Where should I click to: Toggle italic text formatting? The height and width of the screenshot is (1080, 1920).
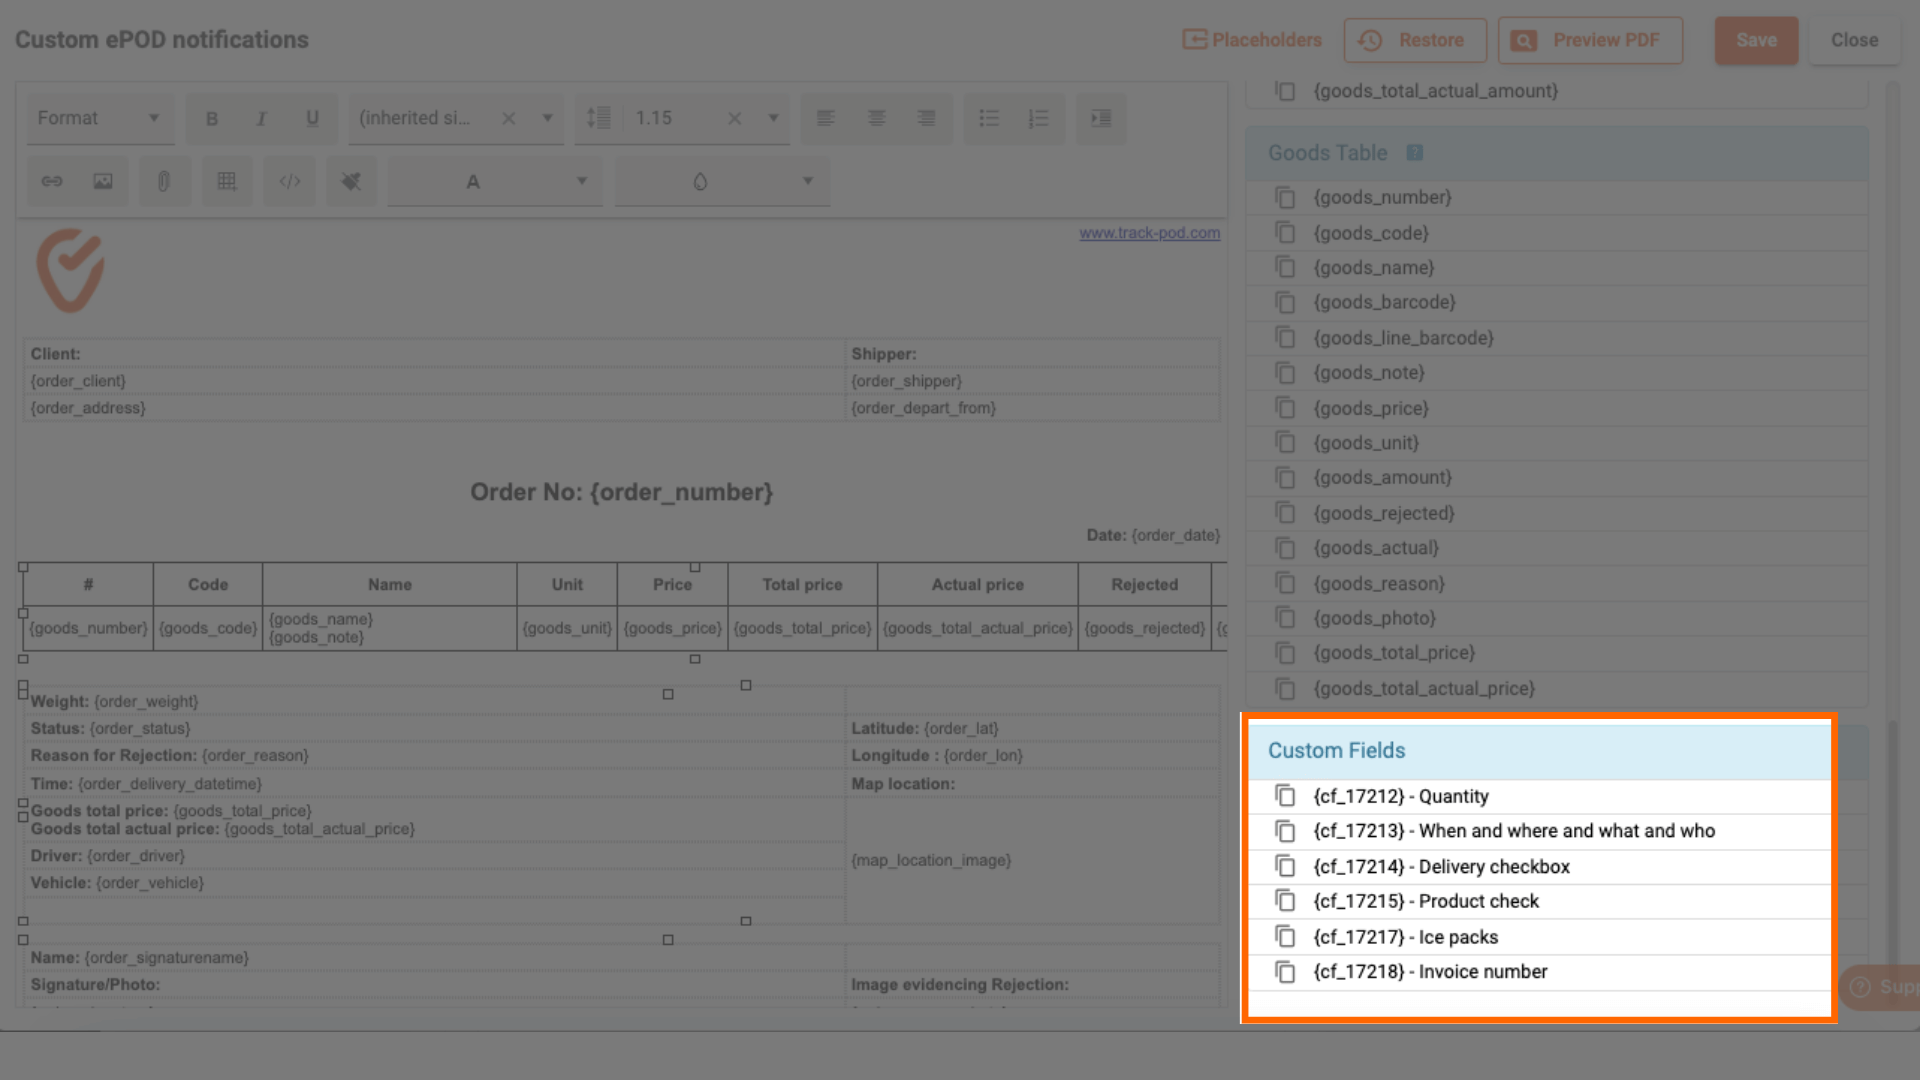262,118
